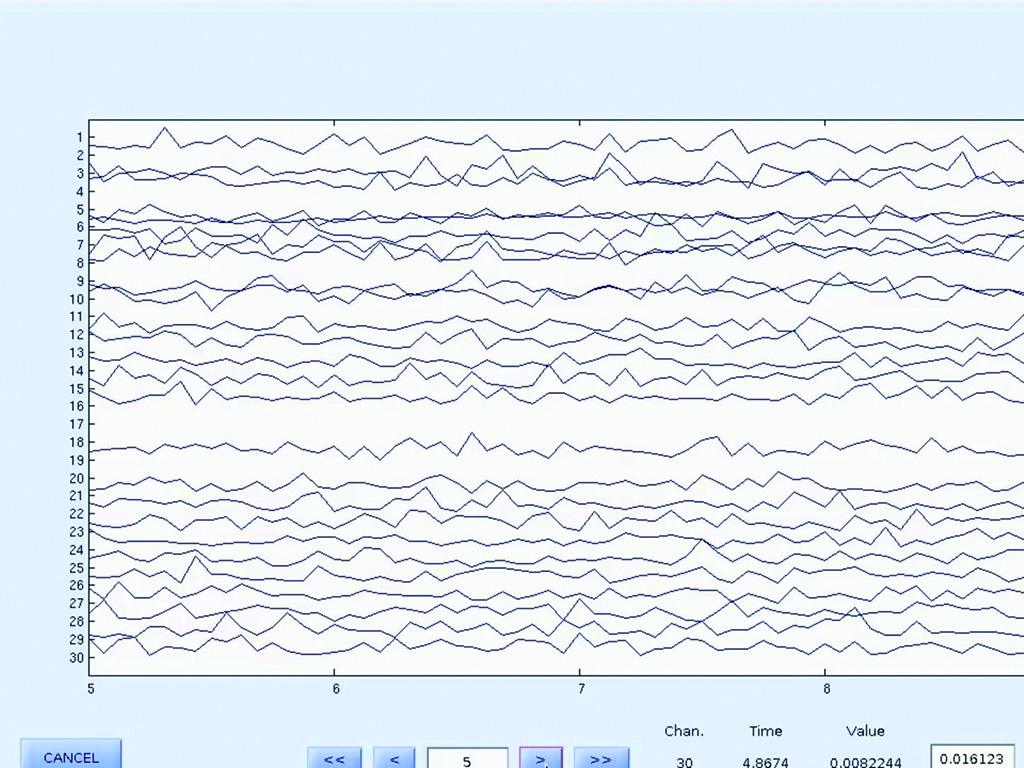Click the 6 second x-axis tick label
1024x768 pixels.
point(335,689)
